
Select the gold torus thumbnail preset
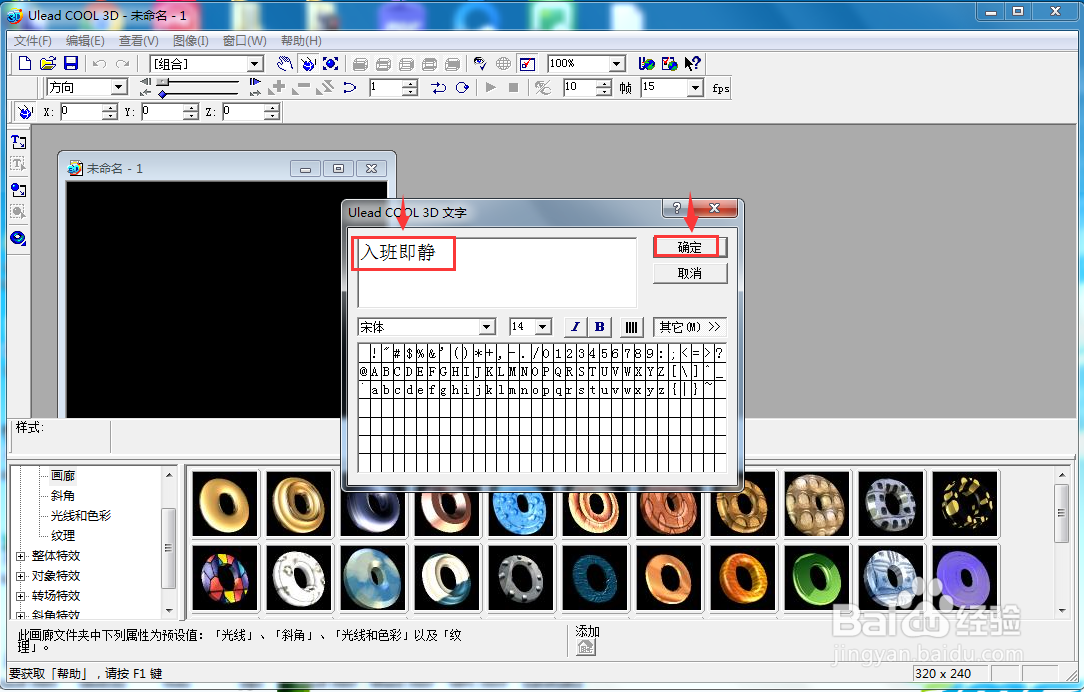[225, 504]
